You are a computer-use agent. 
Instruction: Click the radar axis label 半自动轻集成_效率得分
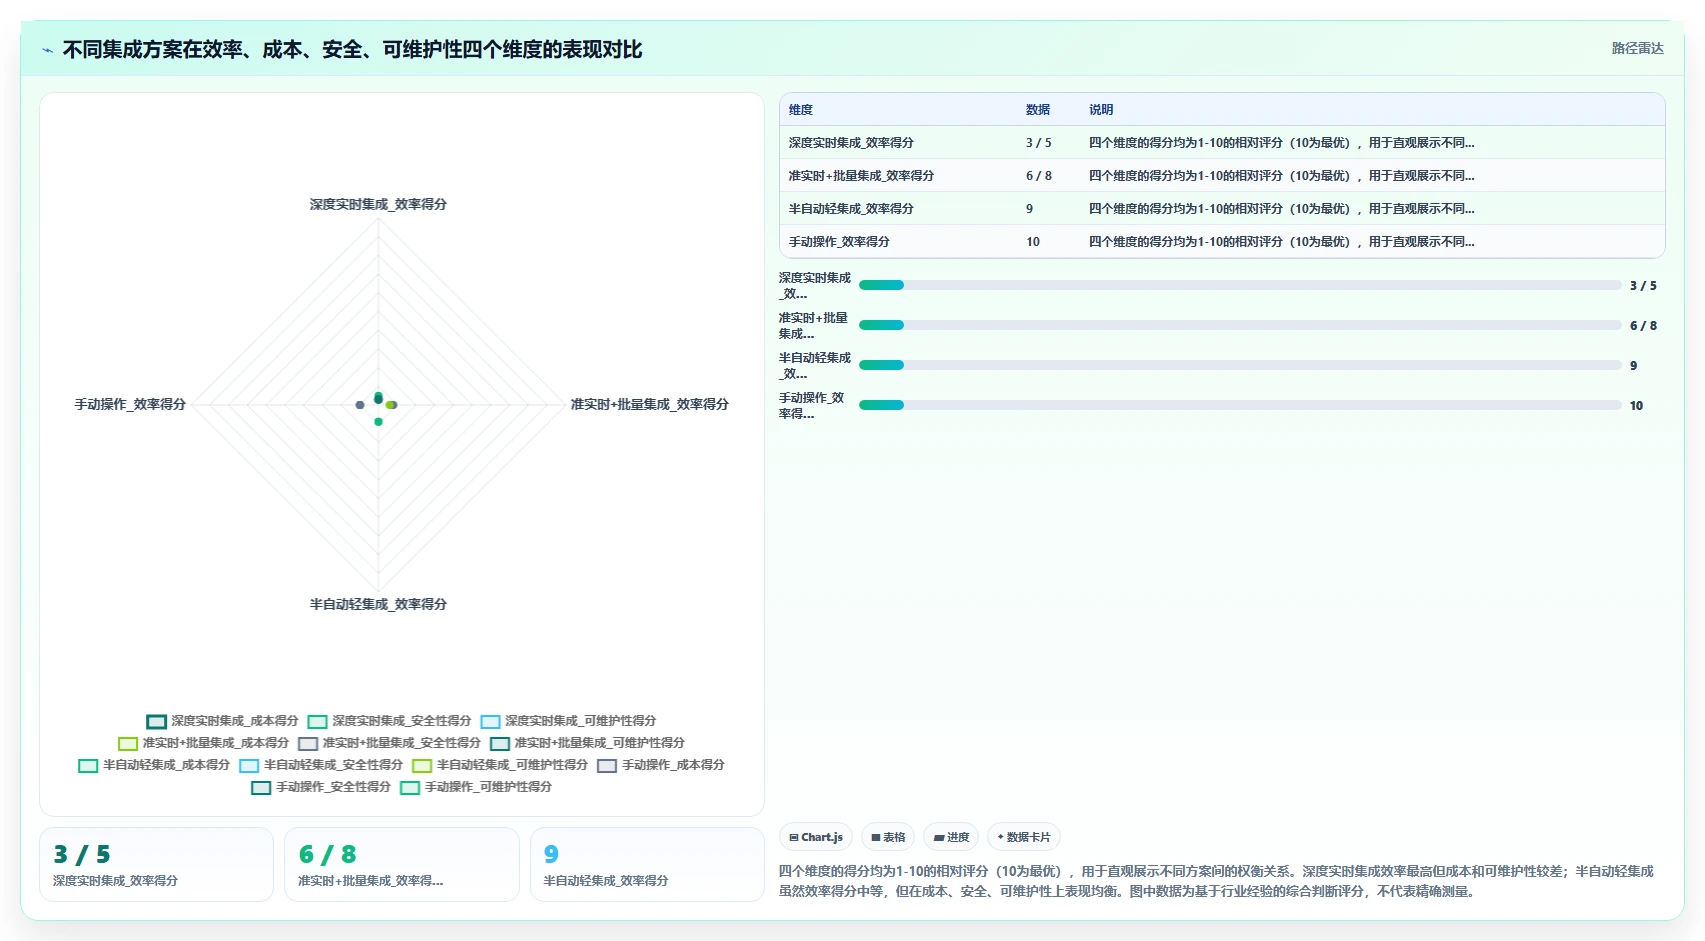click(378, 604)
